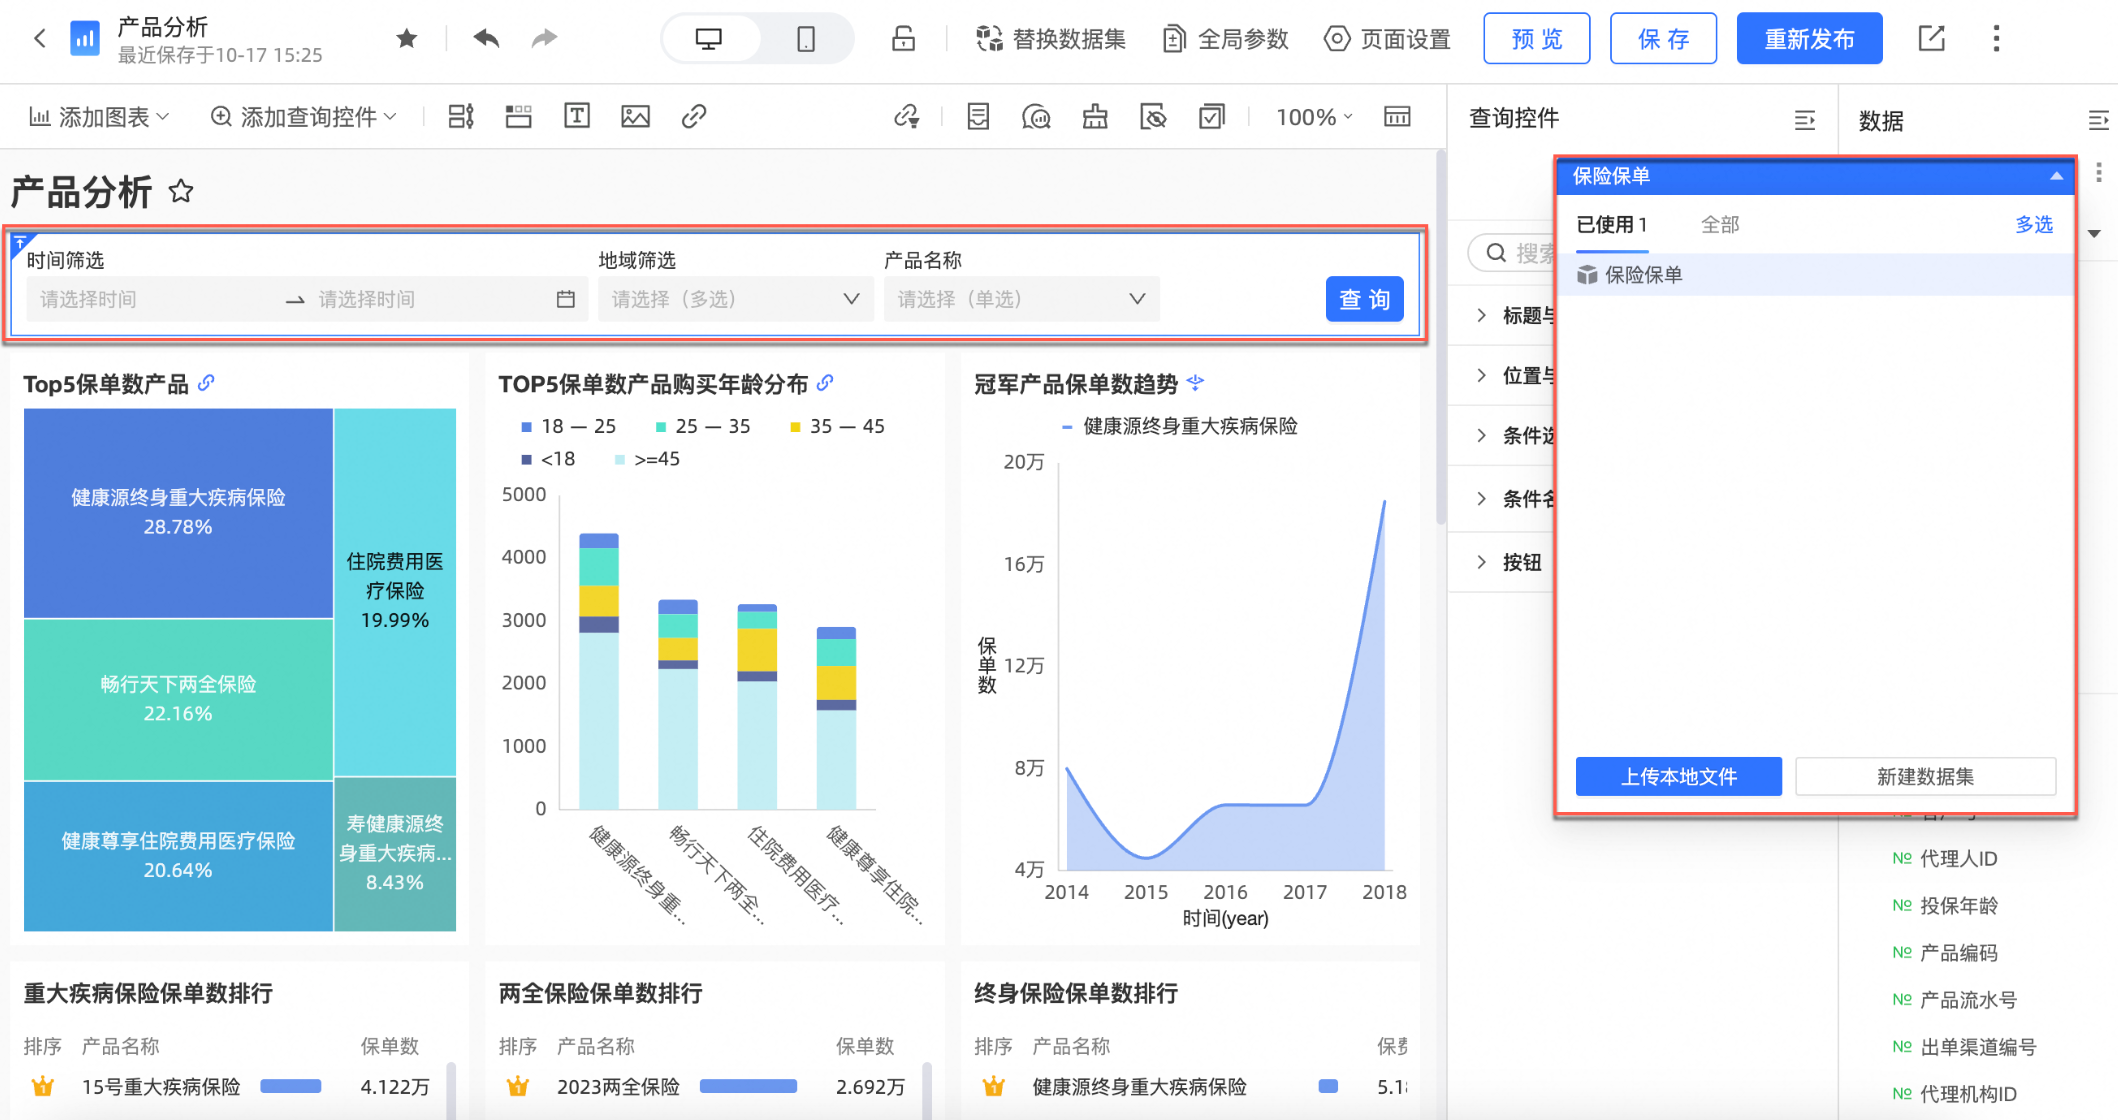
Task: Collapse the 查询控件 panel
Action: 1804,120
